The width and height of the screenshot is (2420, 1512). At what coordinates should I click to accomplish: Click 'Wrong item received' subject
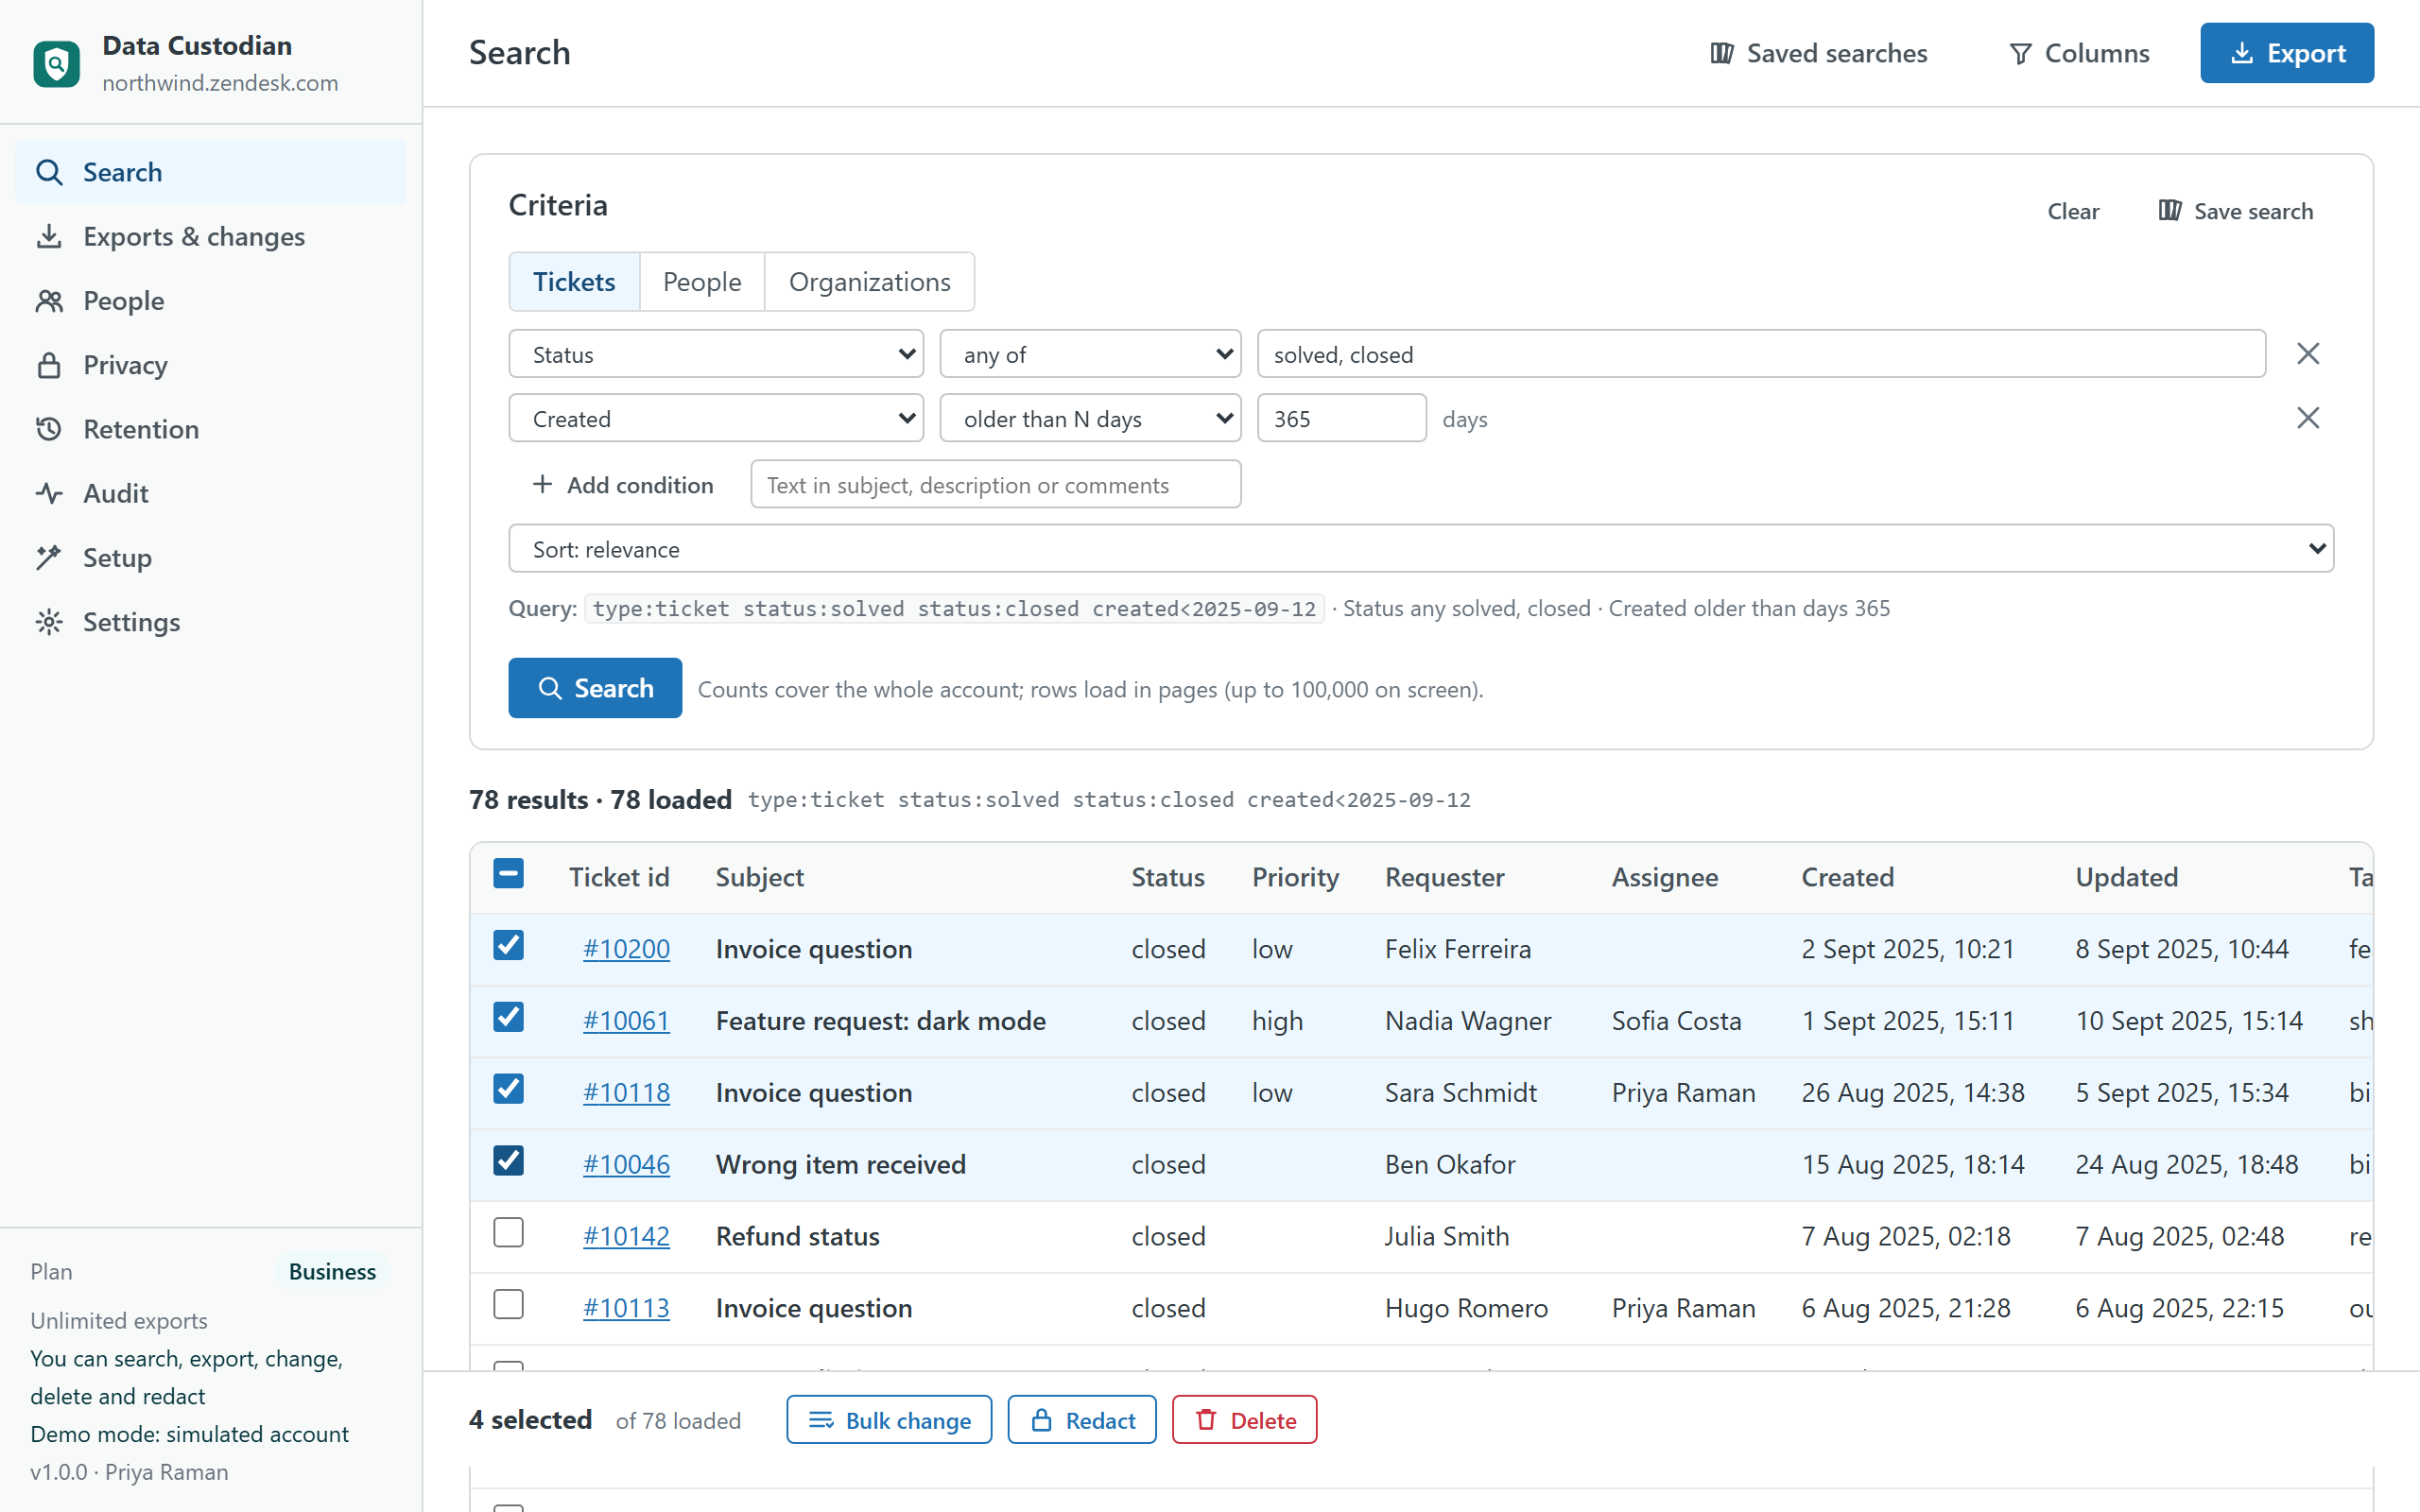pos(841,1165)
